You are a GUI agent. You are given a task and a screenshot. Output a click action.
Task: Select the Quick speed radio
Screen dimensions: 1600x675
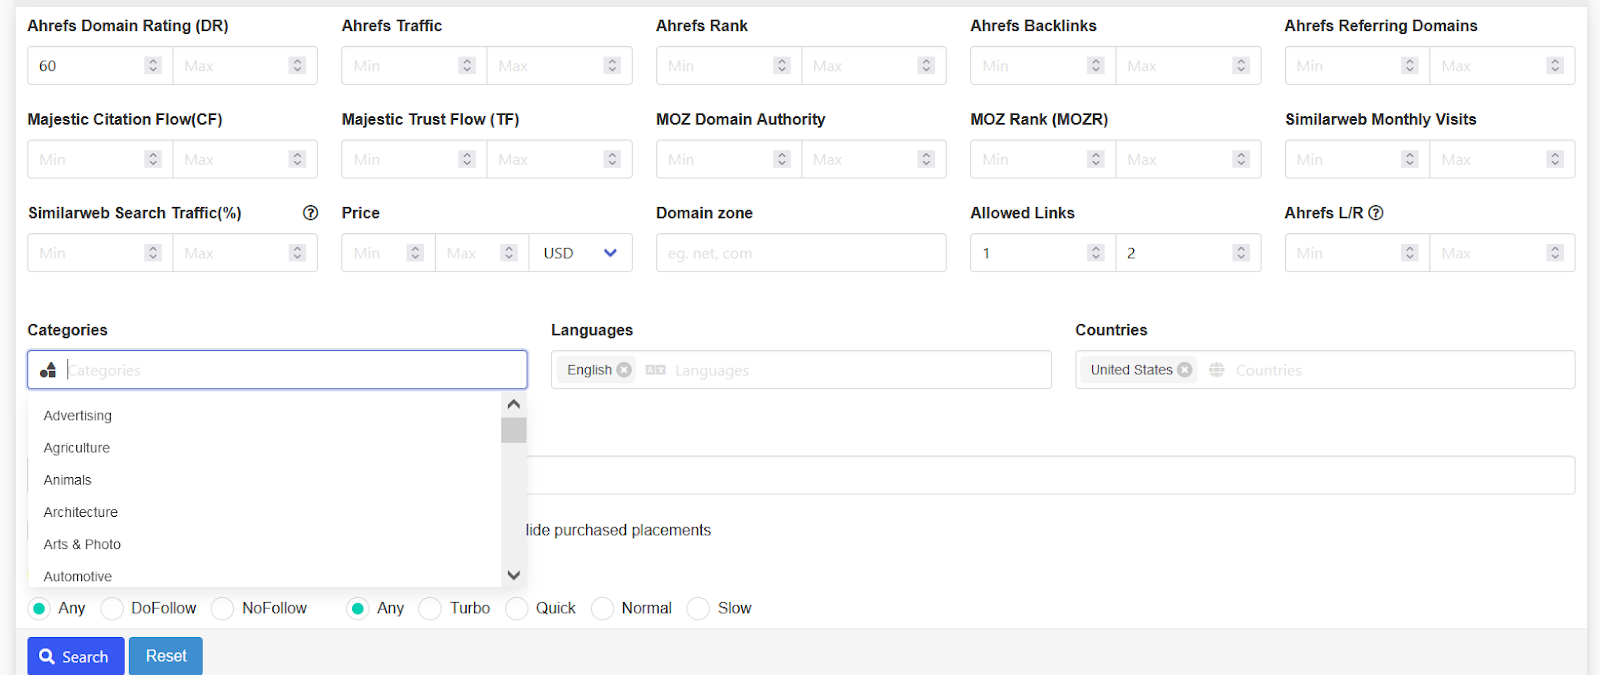click(x=517, y=608)
